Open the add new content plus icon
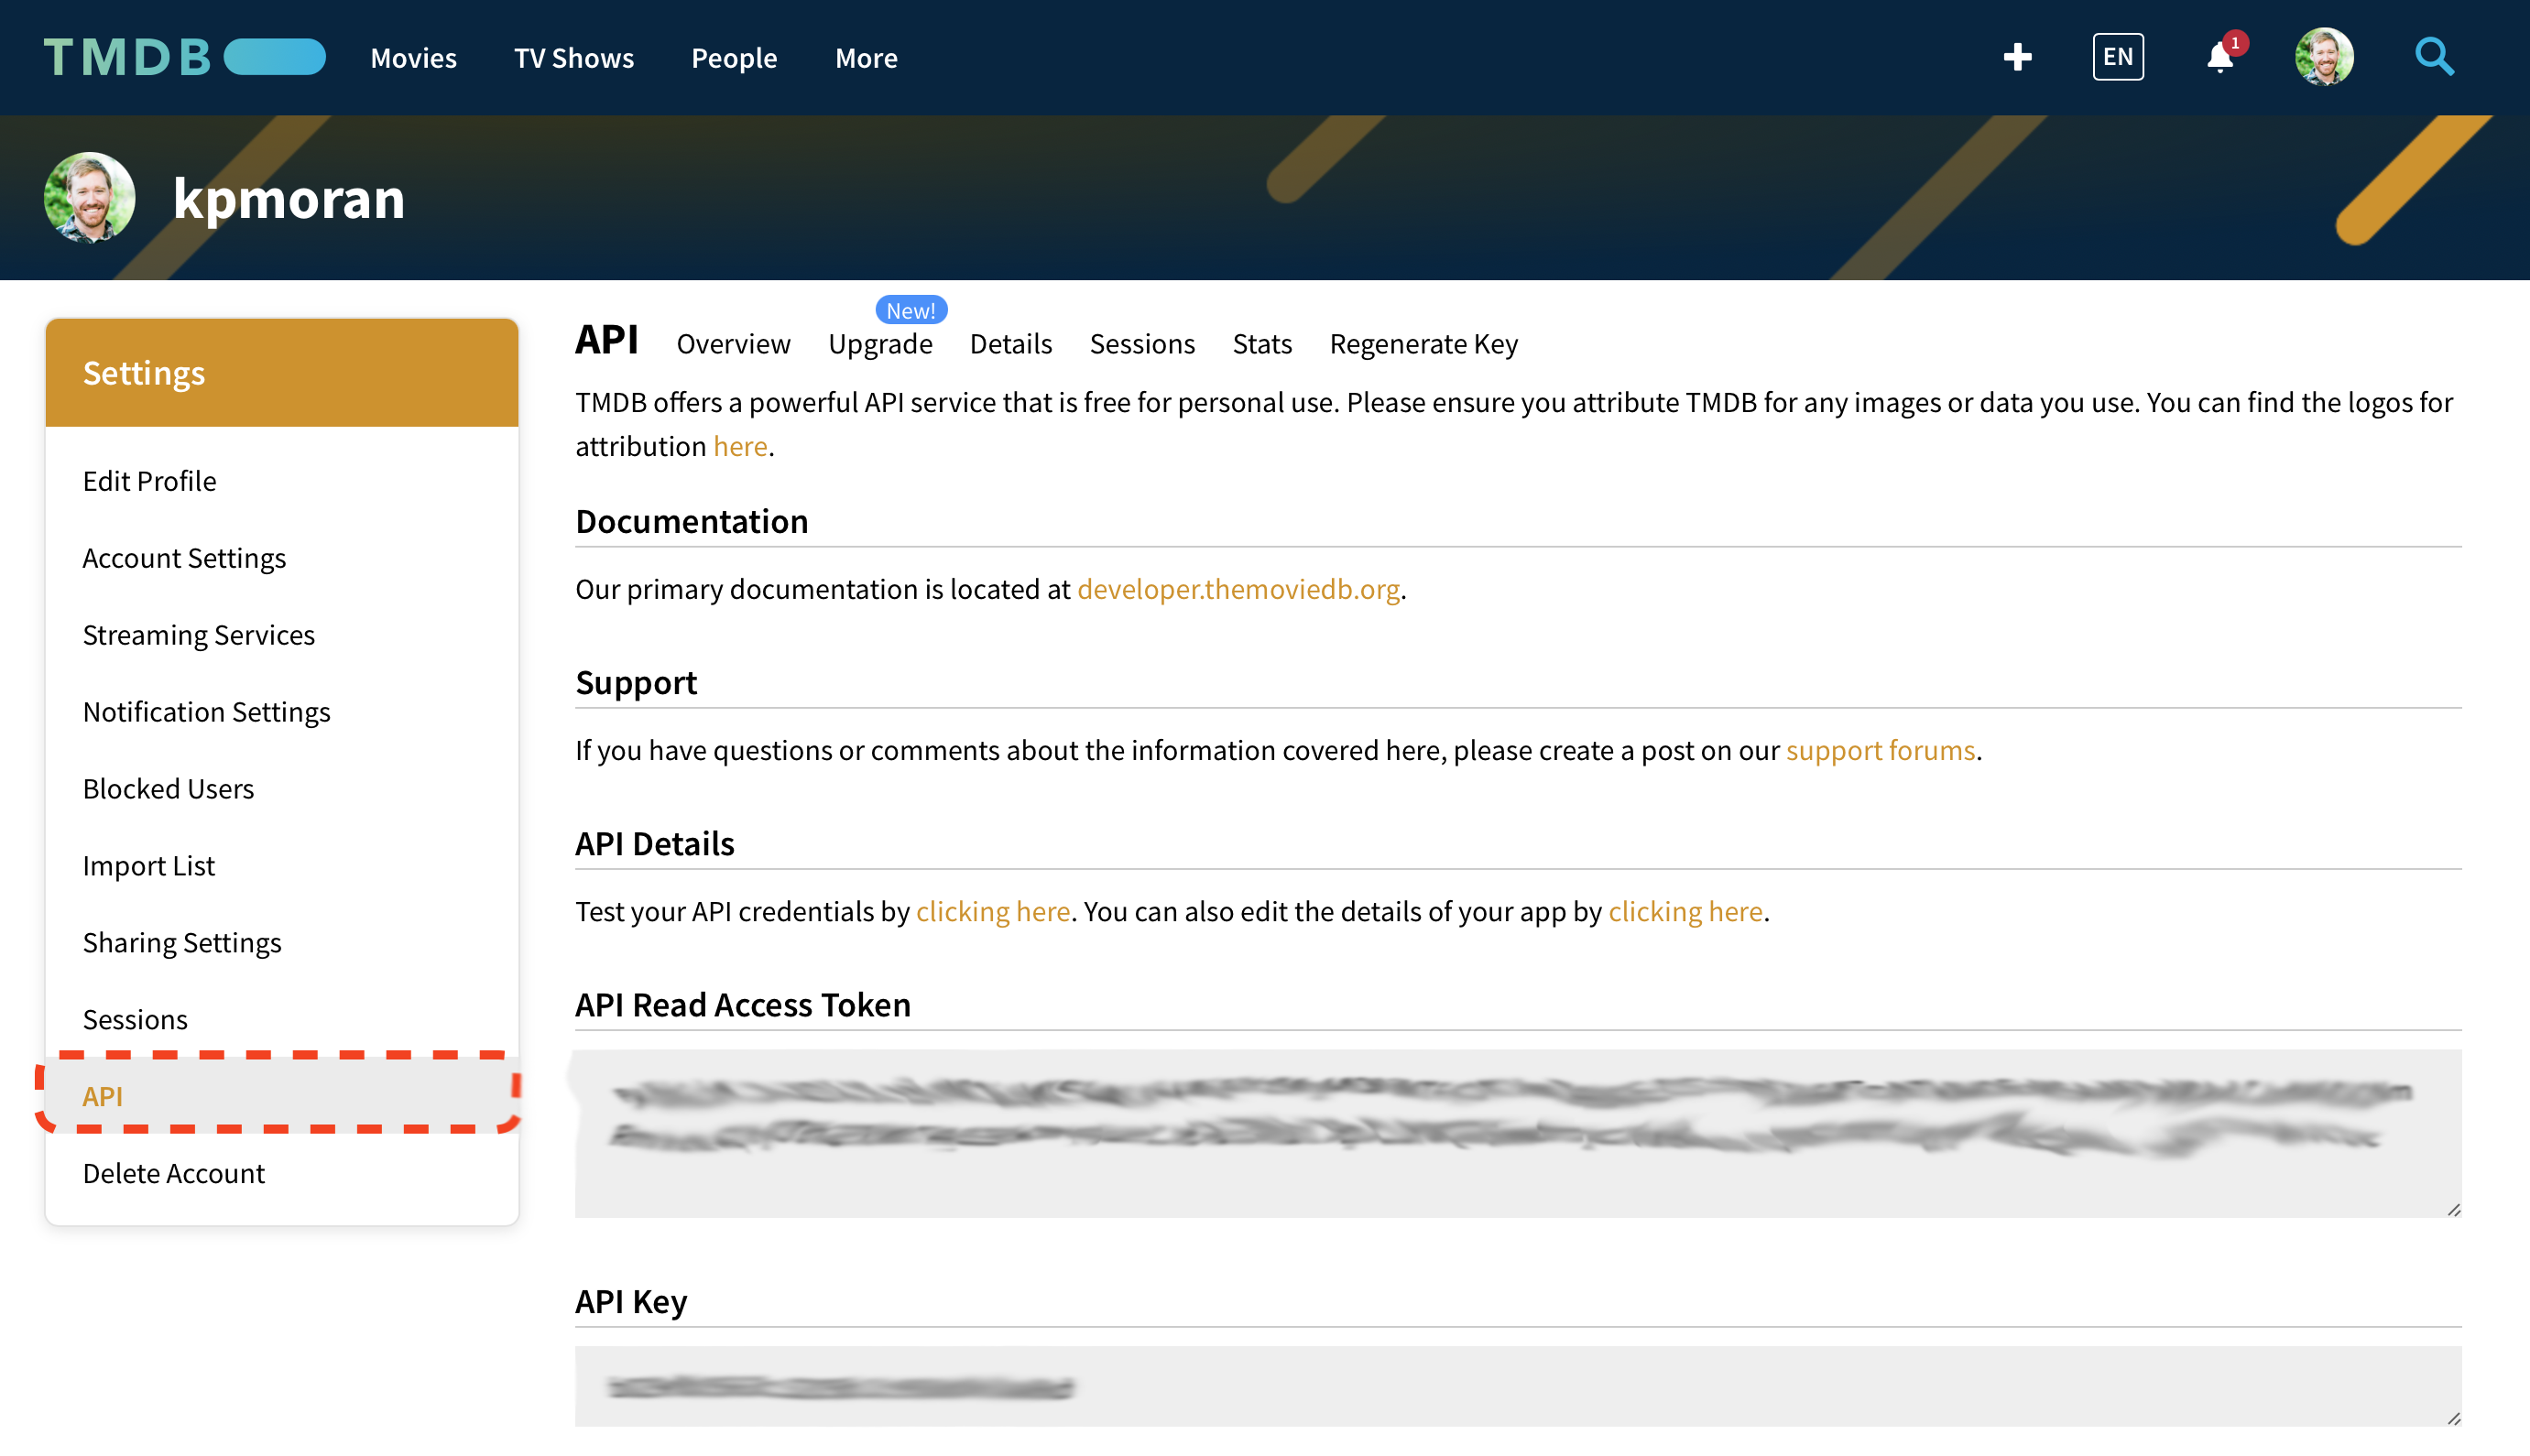The image size is (2530, 1456). (x=2017, y=57)
